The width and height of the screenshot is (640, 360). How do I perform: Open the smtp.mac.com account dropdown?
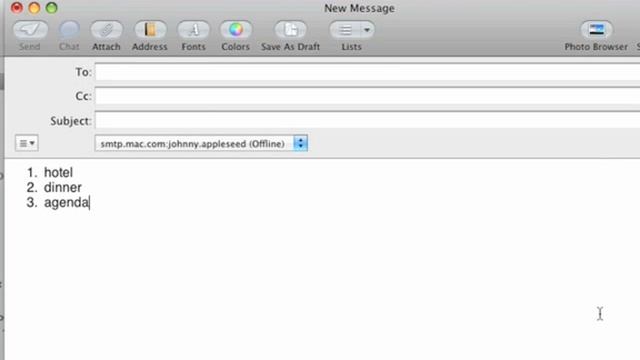(201, 144)
